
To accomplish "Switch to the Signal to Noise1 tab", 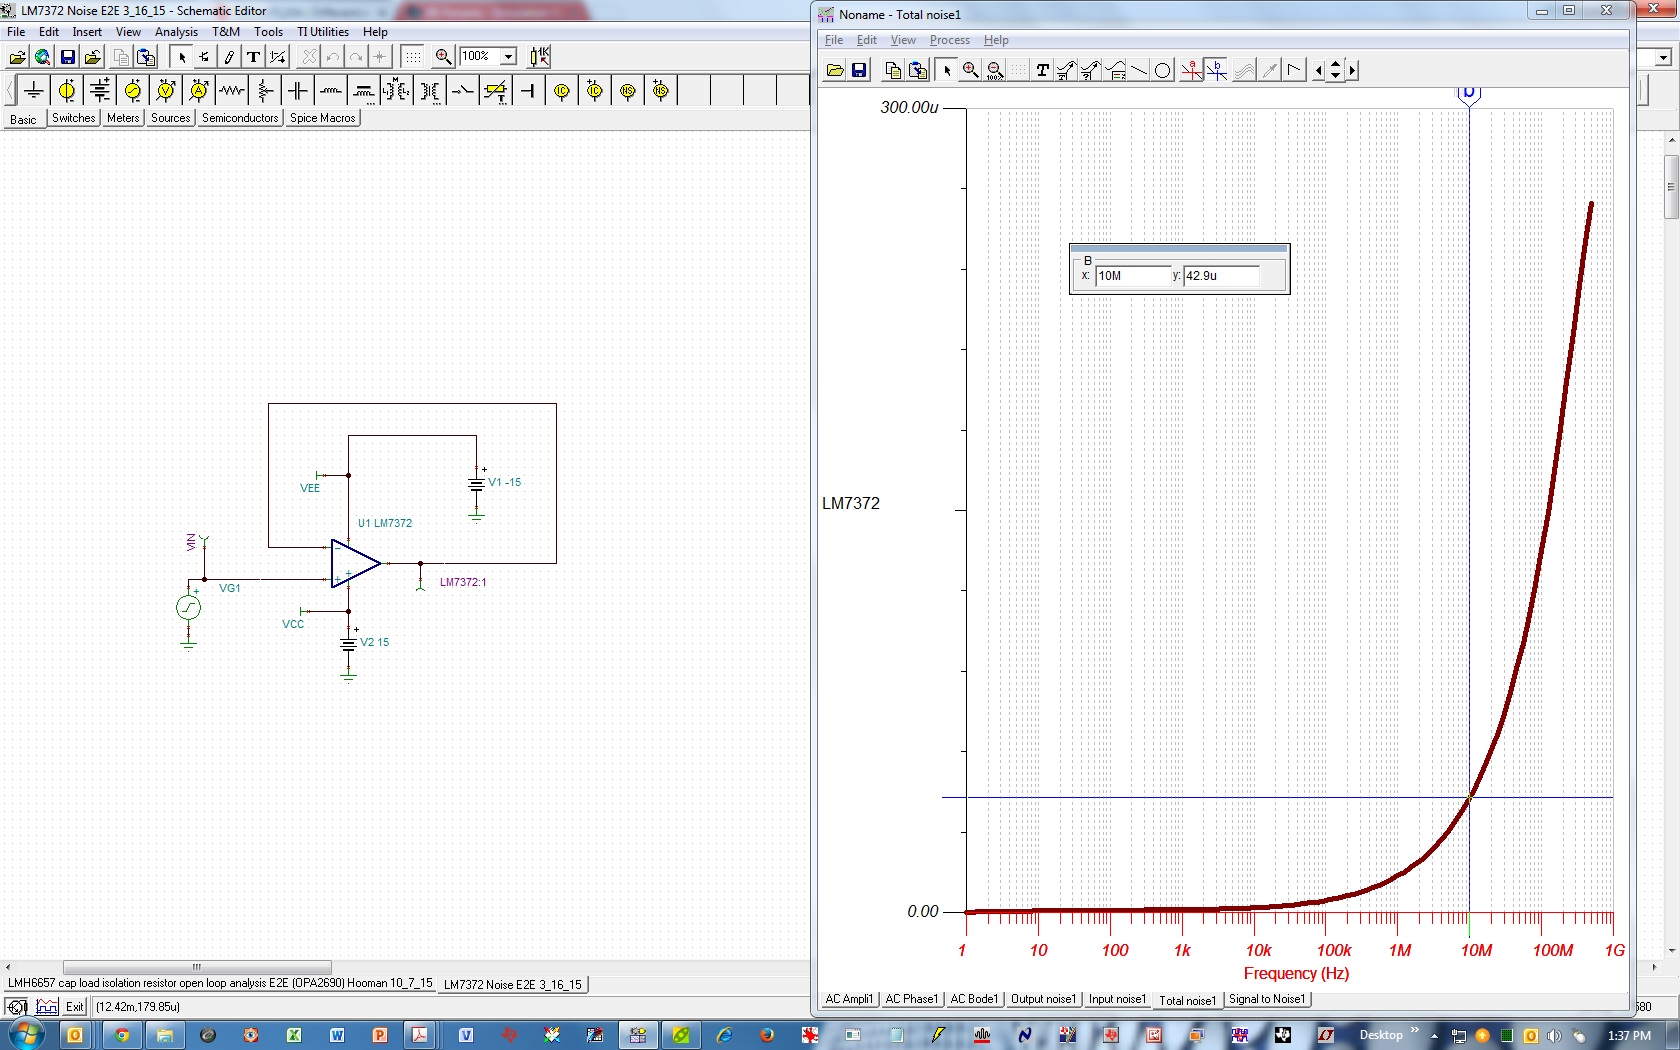I will click(1267, 999).
